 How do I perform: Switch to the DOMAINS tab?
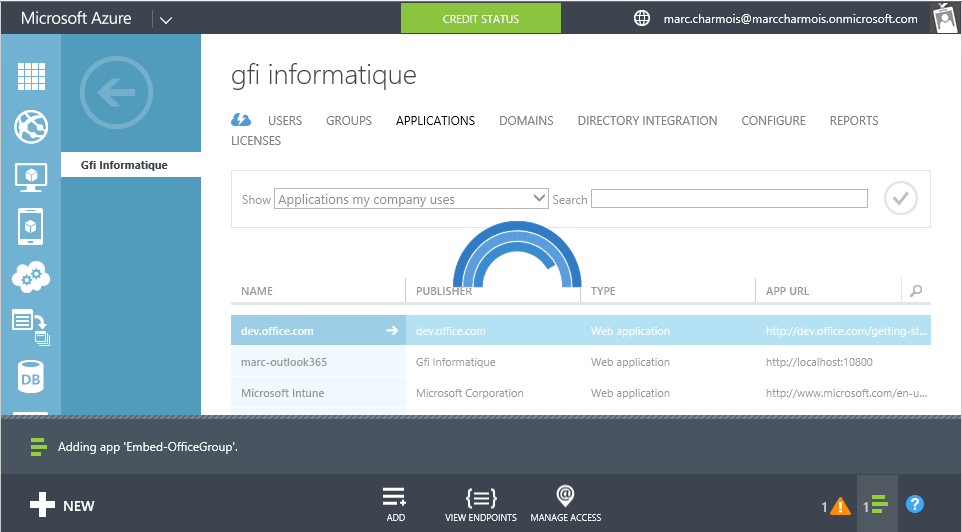pyautogui.click(x=526, y=121)
